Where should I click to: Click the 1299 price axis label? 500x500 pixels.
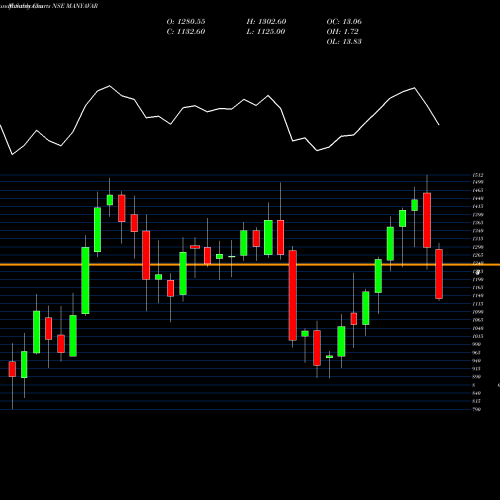[478, 247]
